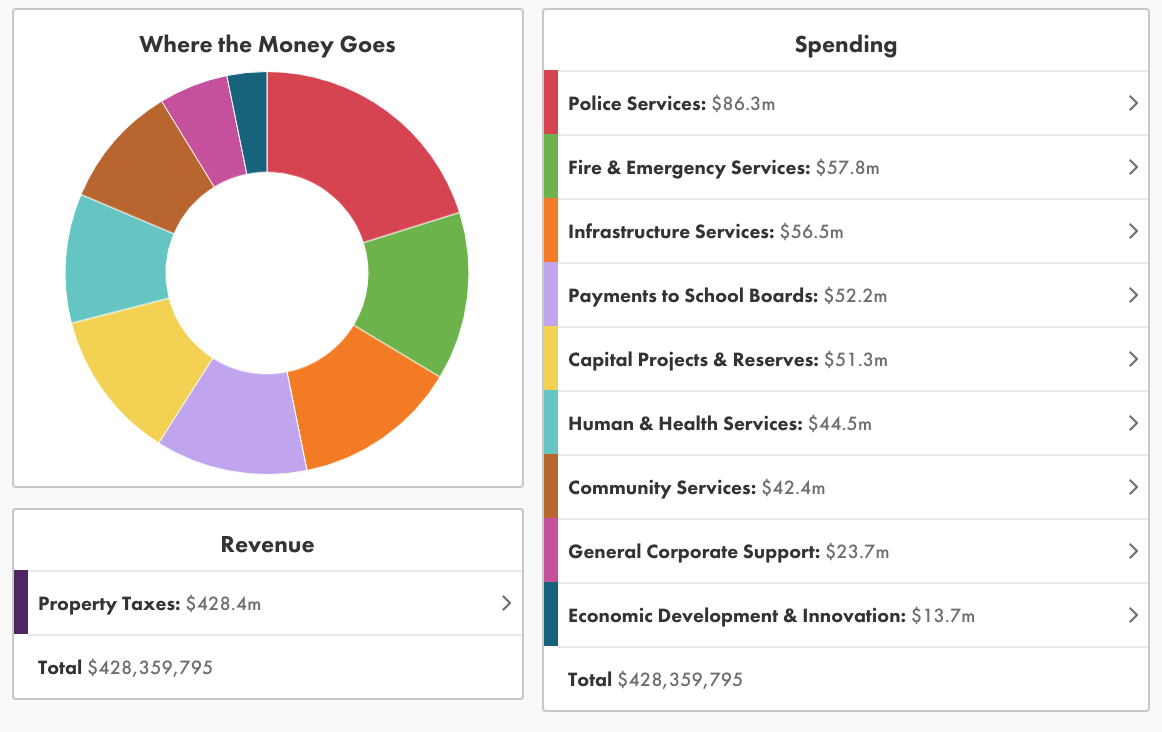
Task: Open details for Economic Development & Innovation
Action: pos(1133,615)
